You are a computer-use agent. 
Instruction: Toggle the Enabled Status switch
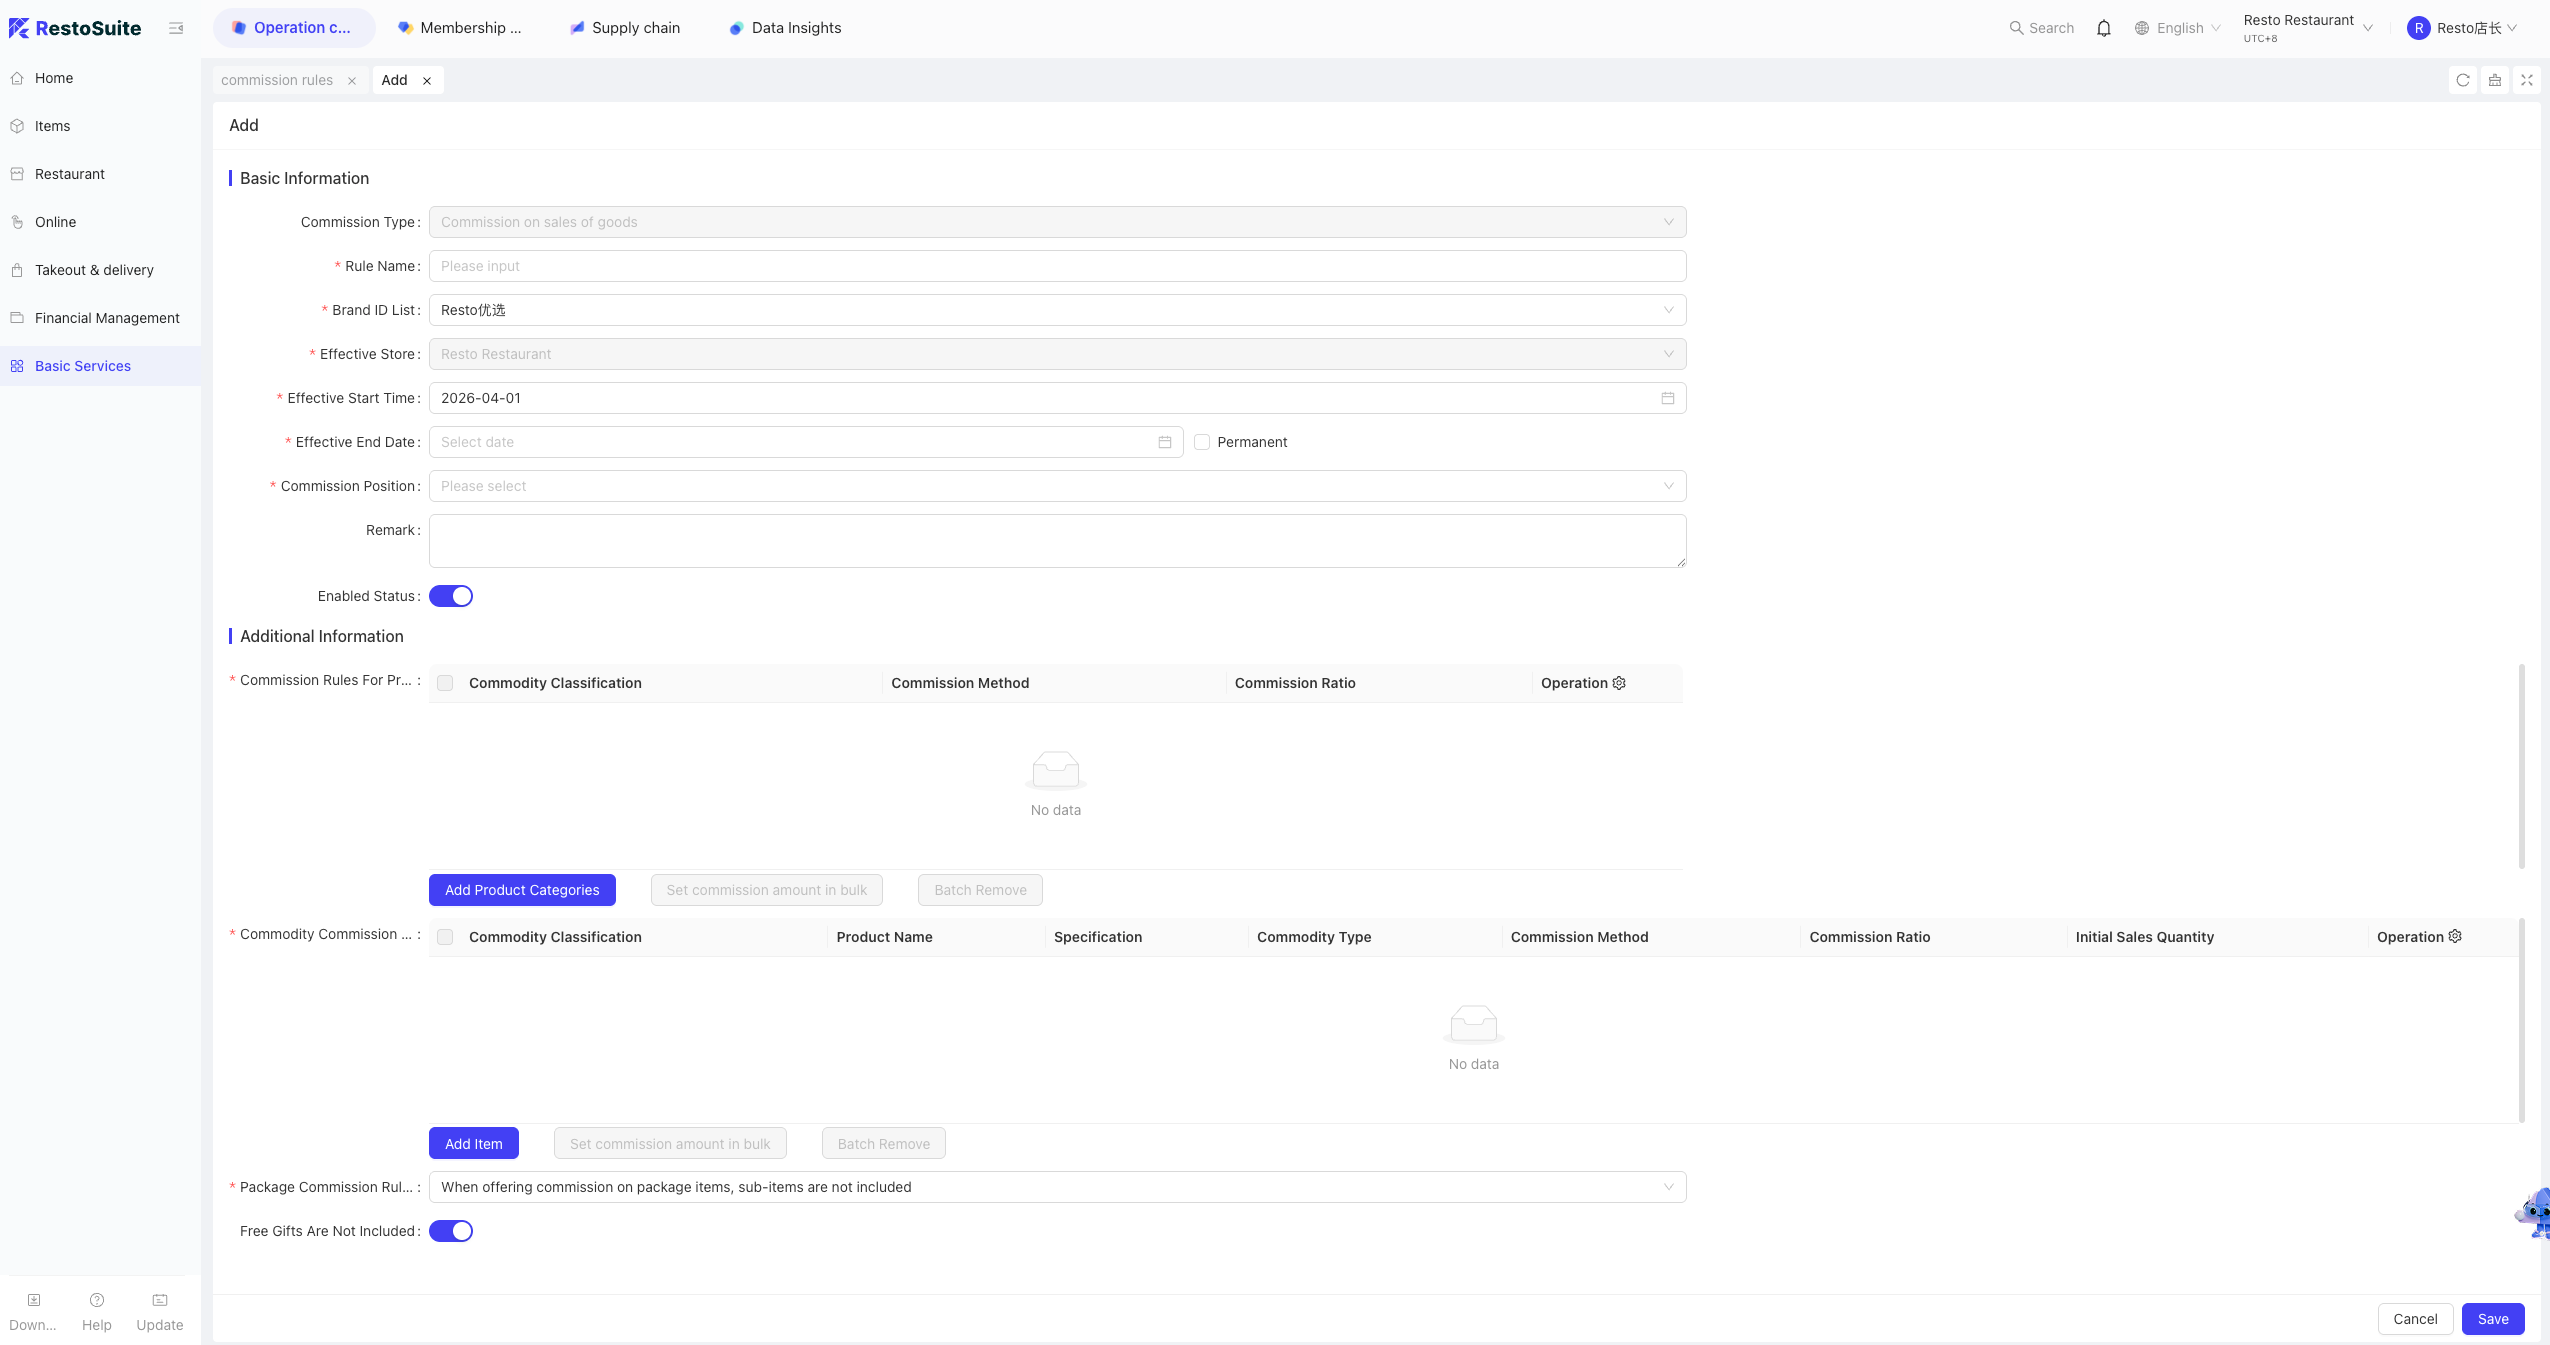coord(451,596)
